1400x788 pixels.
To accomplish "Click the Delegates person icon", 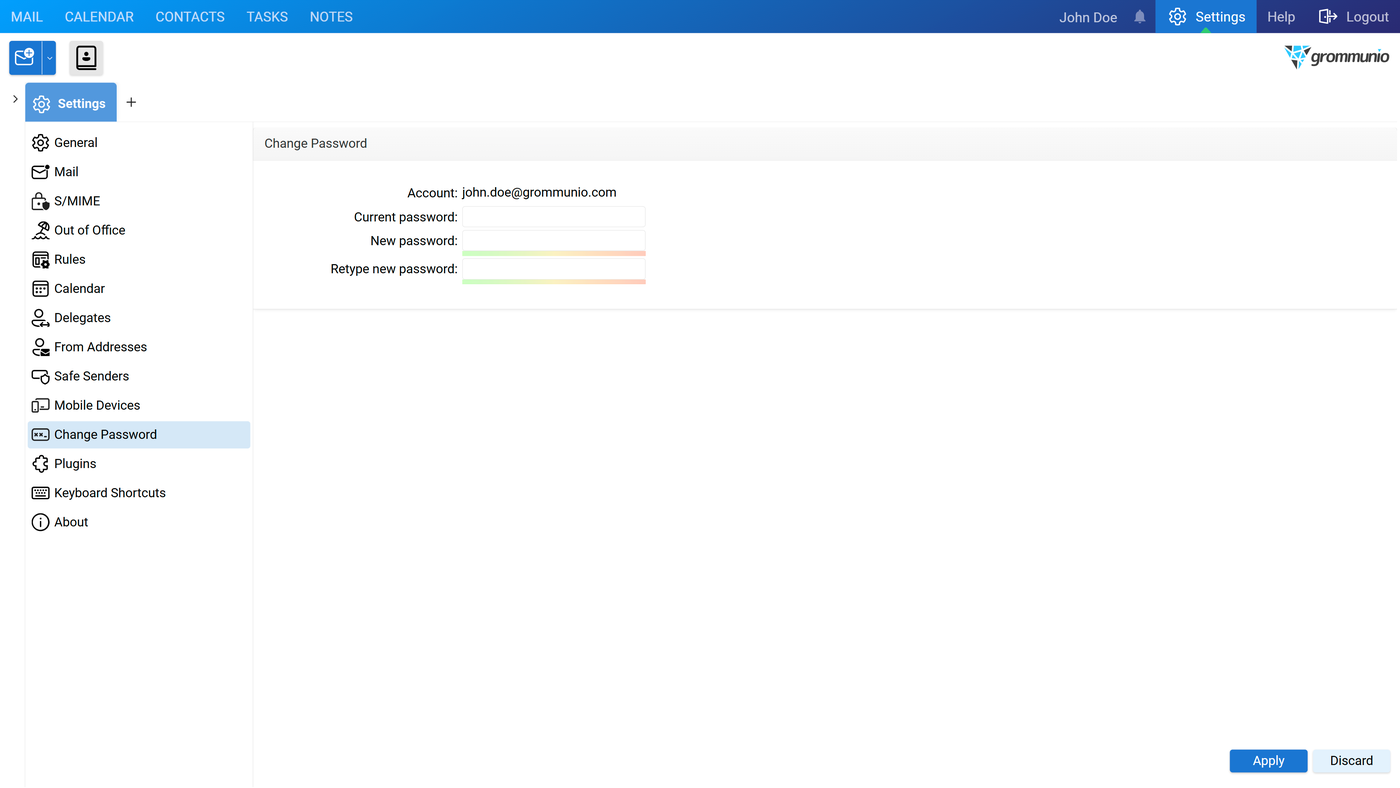I will click(x=40, y=318).
